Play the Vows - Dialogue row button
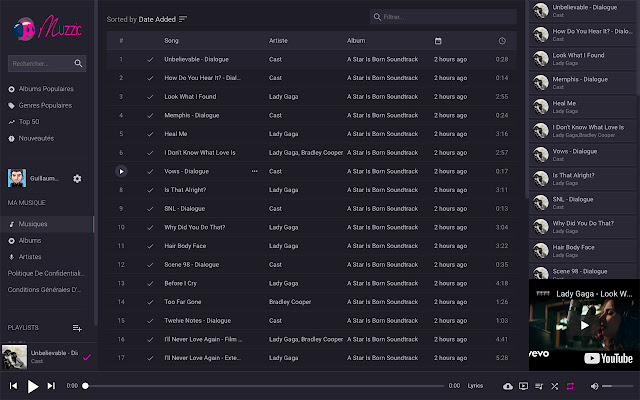 pos(121,171)
